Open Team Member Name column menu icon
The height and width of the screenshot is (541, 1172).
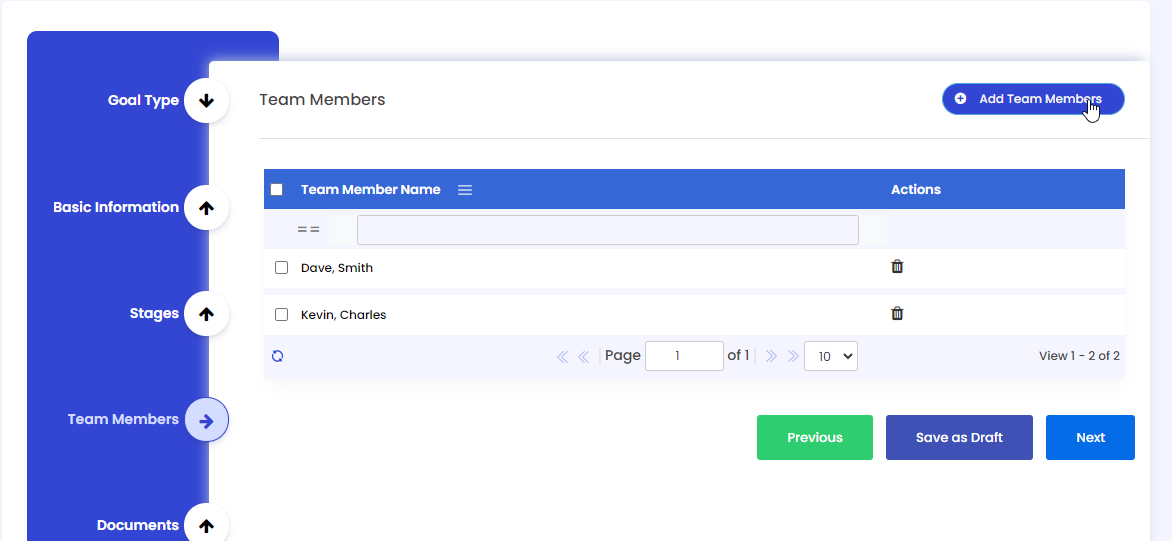[465, 190]
